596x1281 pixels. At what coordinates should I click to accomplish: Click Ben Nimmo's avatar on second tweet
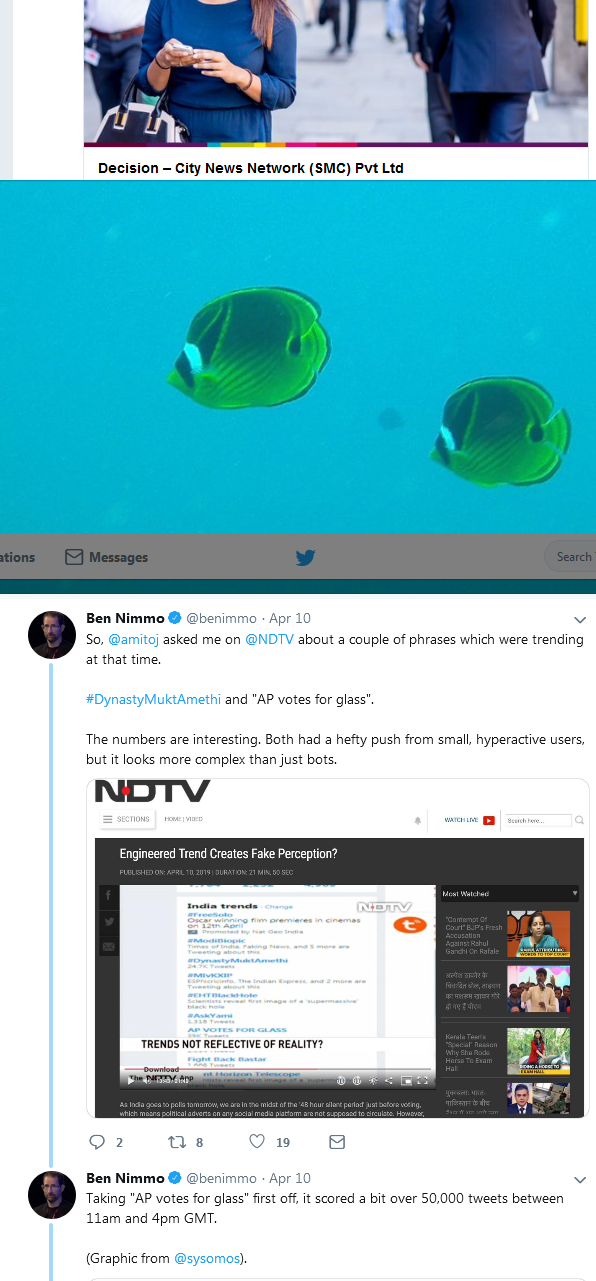pyautogui.click(x=51, y=1194)
